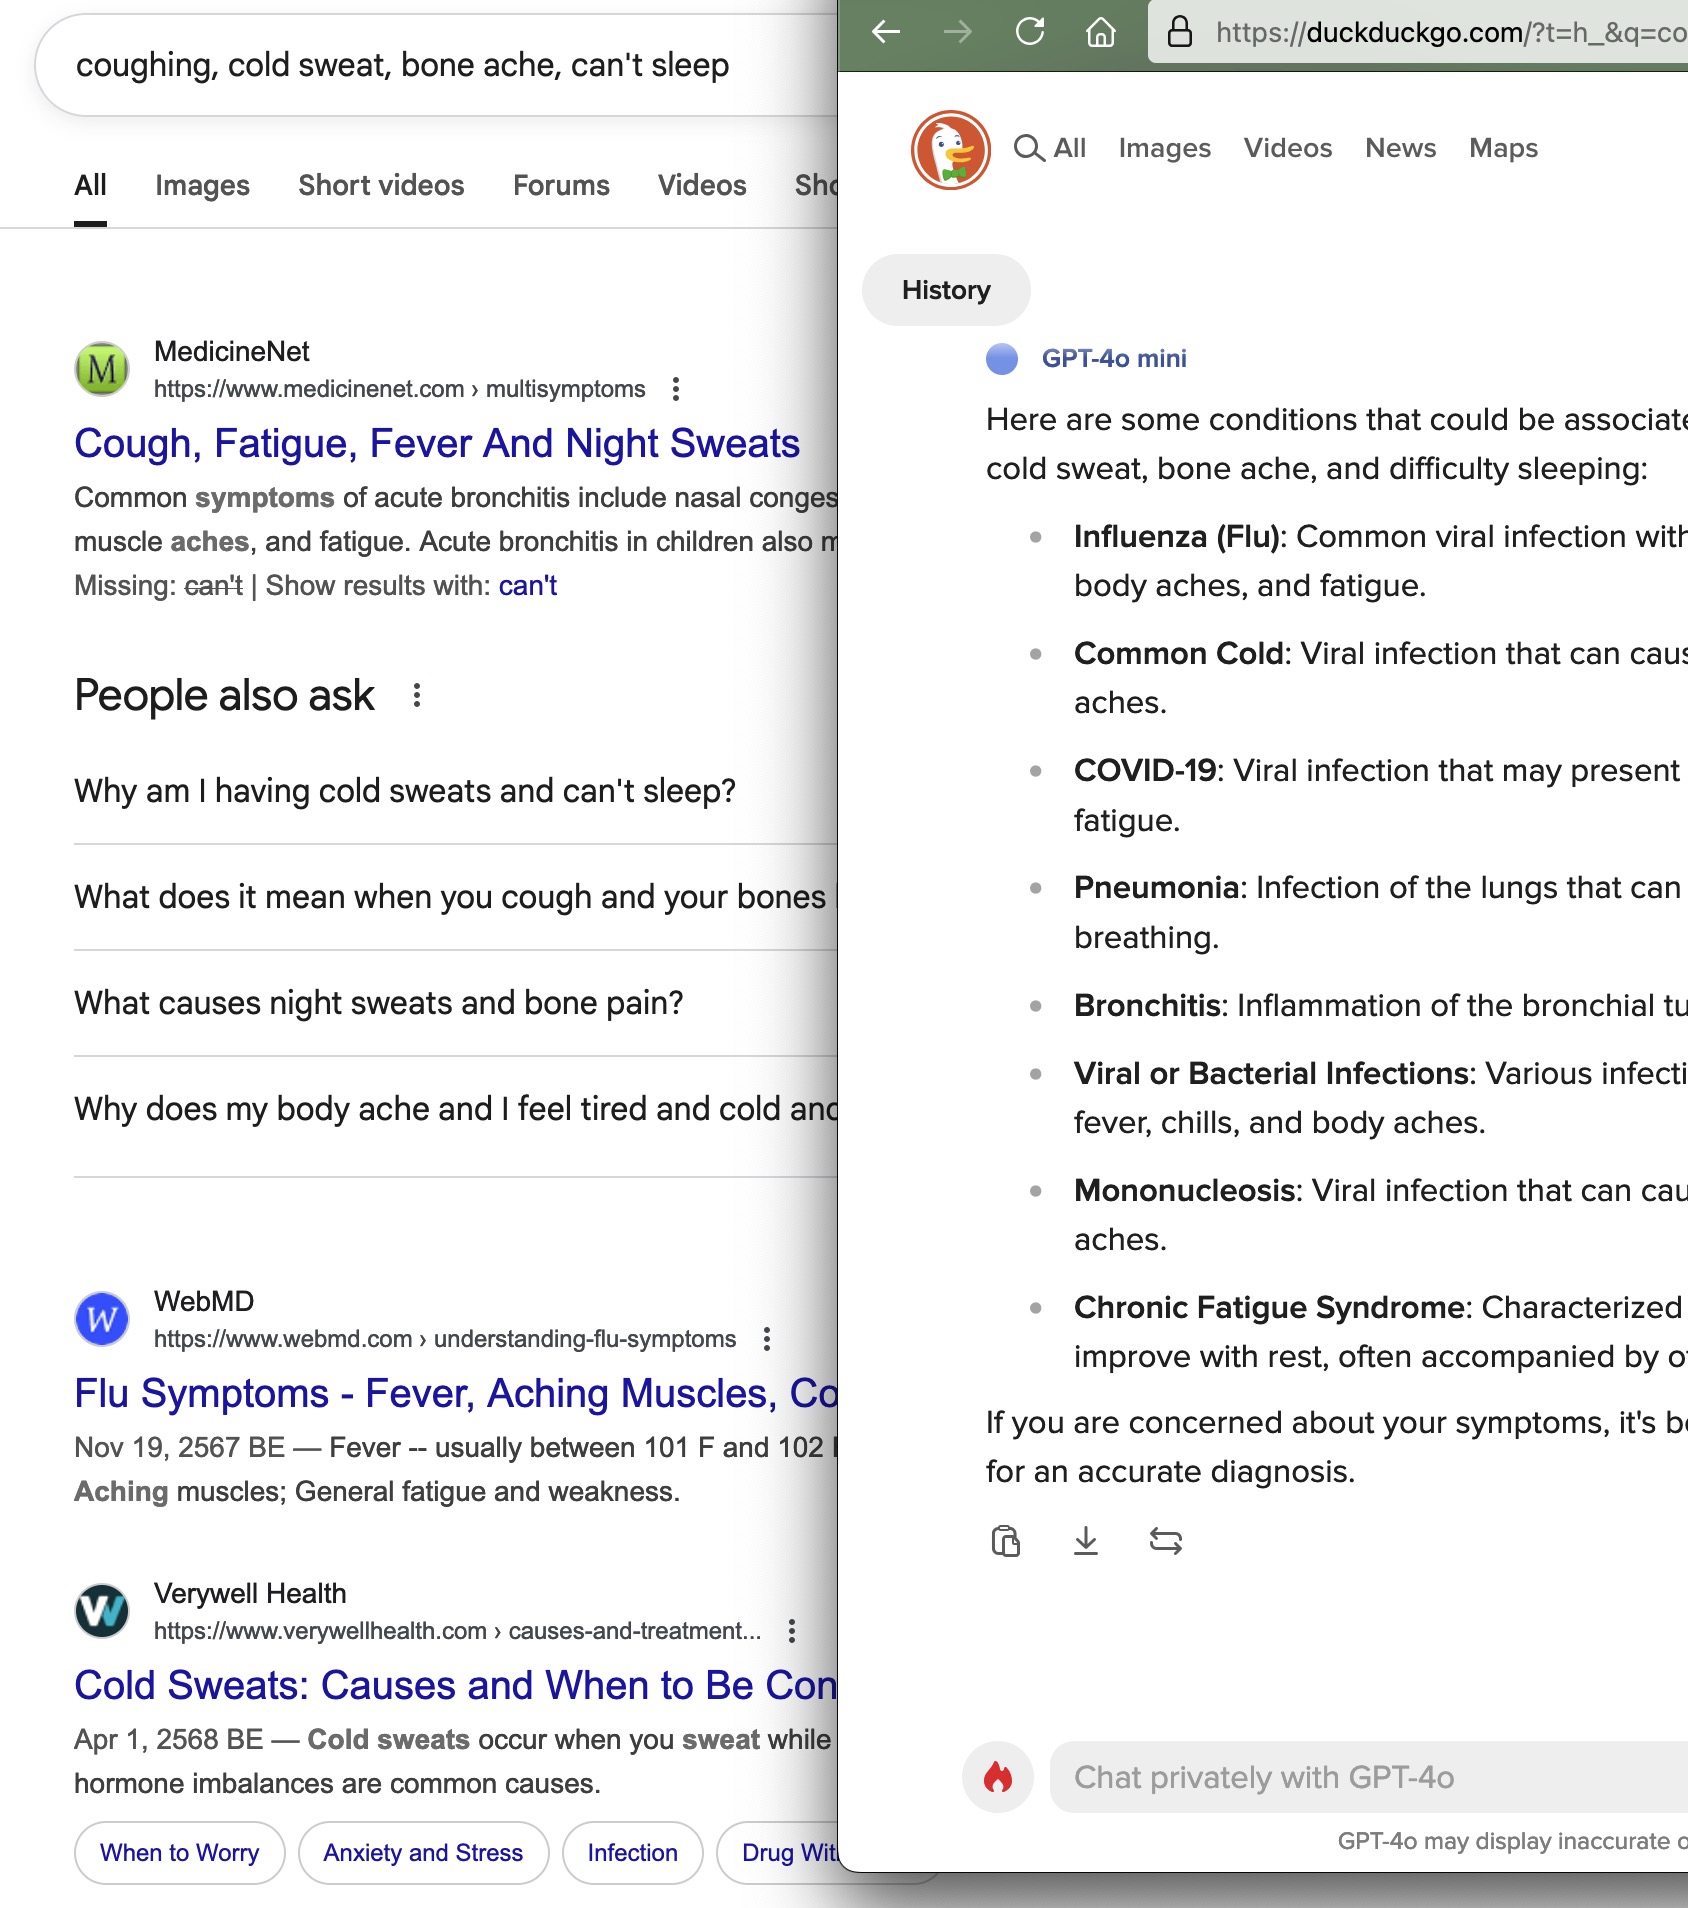Click the verywellhealth.com causes-and-treatment URL
Viewport: 1688px width, 1908px height.
(457, 1631)
